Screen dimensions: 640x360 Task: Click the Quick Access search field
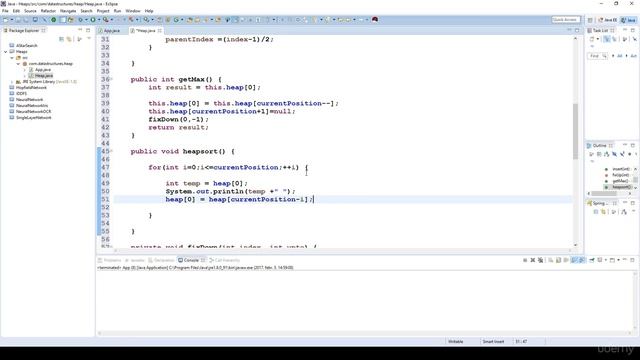click(x=566, y=20)
